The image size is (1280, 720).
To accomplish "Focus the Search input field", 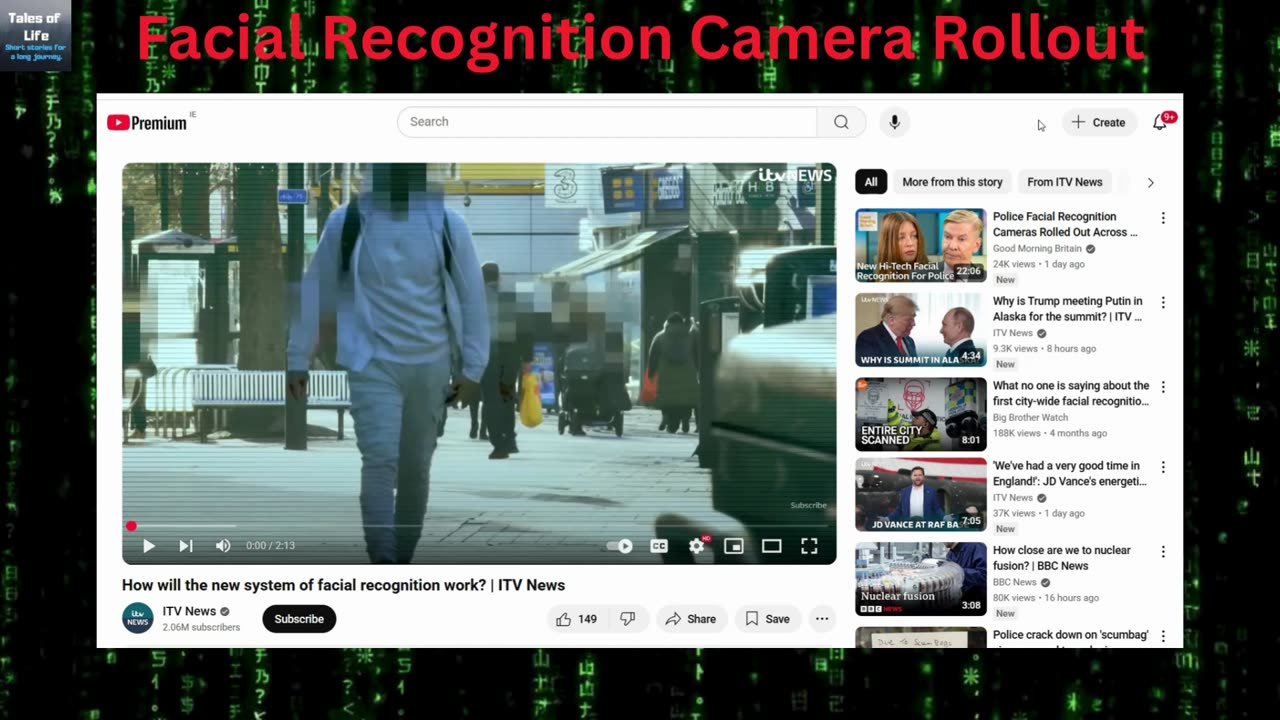I will (x=607, y=122).
